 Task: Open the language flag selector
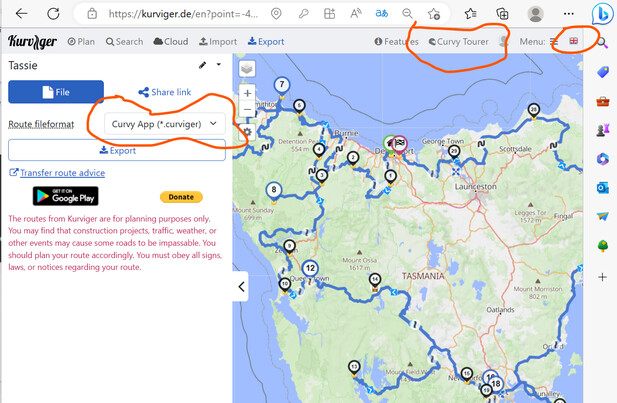click(573, 42)
